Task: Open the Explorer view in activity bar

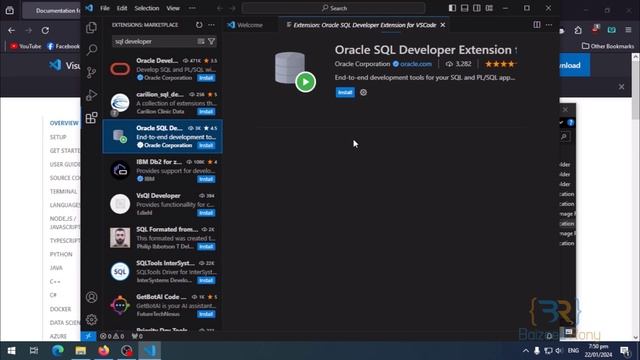Action: click(x=91, y=28)
